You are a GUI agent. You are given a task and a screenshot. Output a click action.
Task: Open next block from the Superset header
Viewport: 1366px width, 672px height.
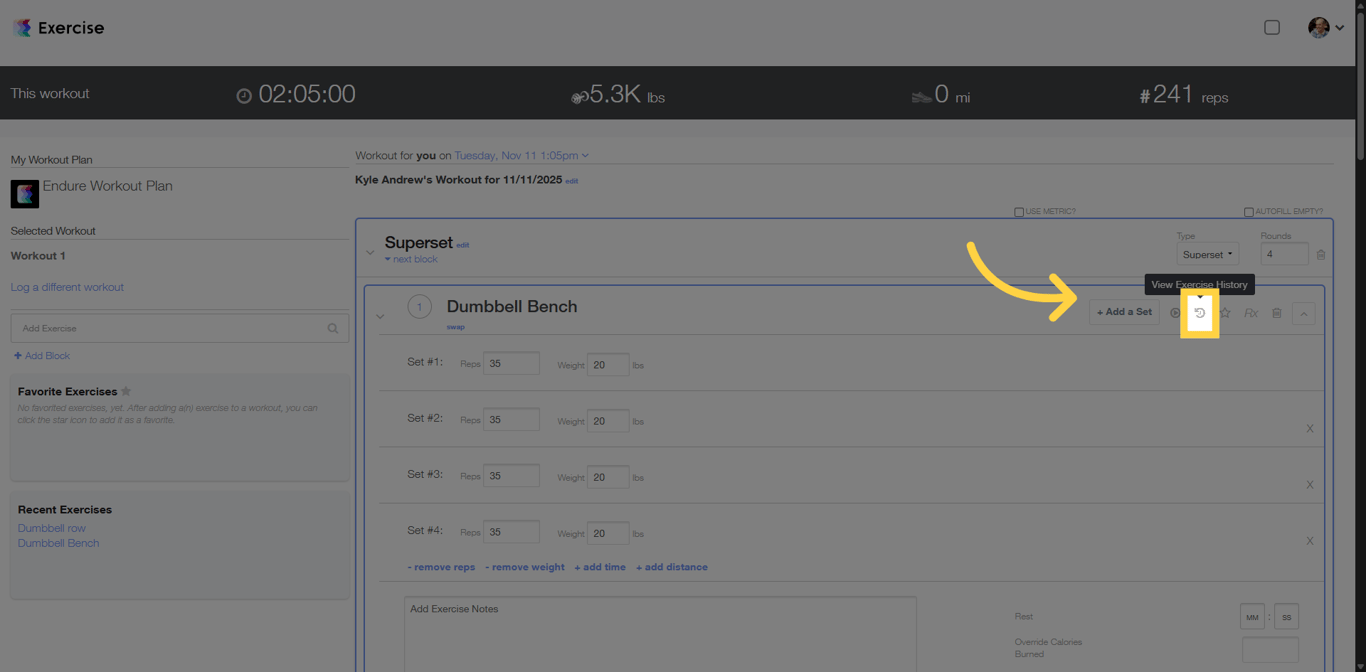tap(411, 258)
